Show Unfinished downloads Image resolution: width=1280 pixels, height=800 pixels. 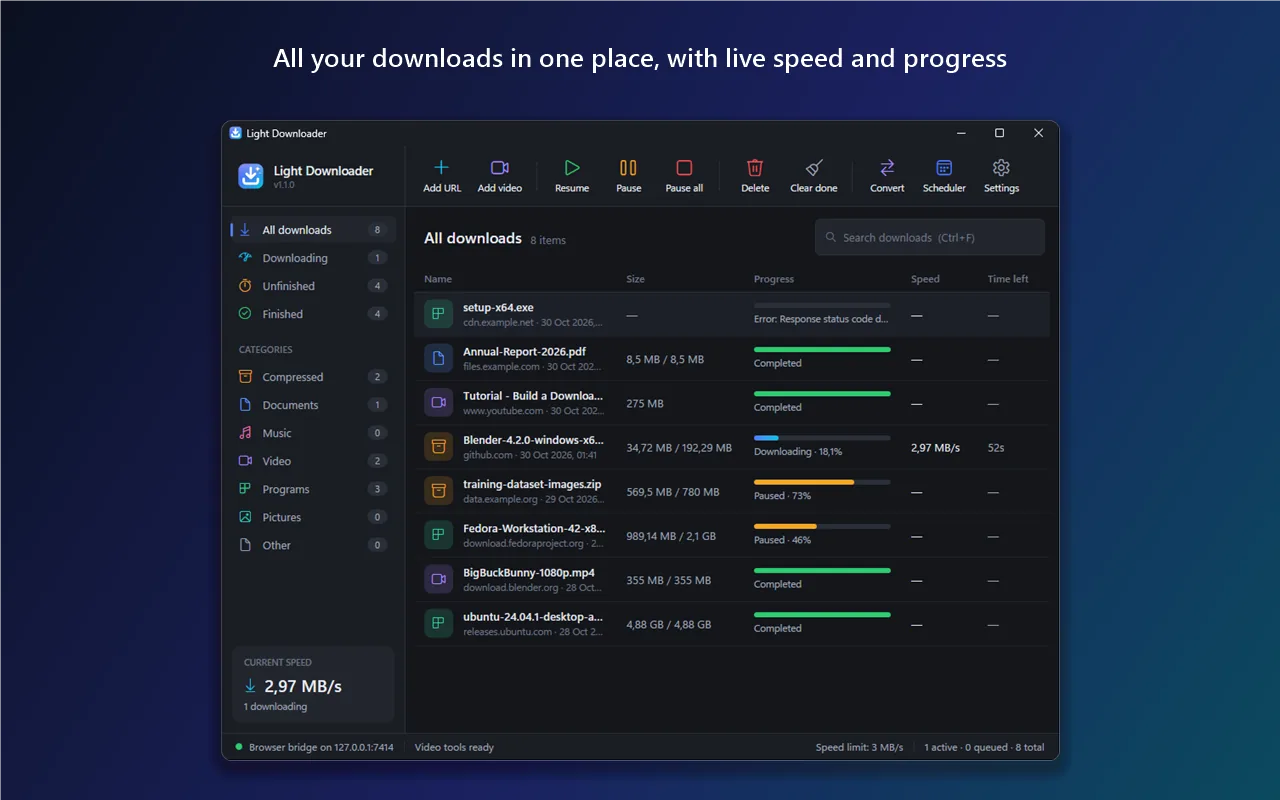313,286
